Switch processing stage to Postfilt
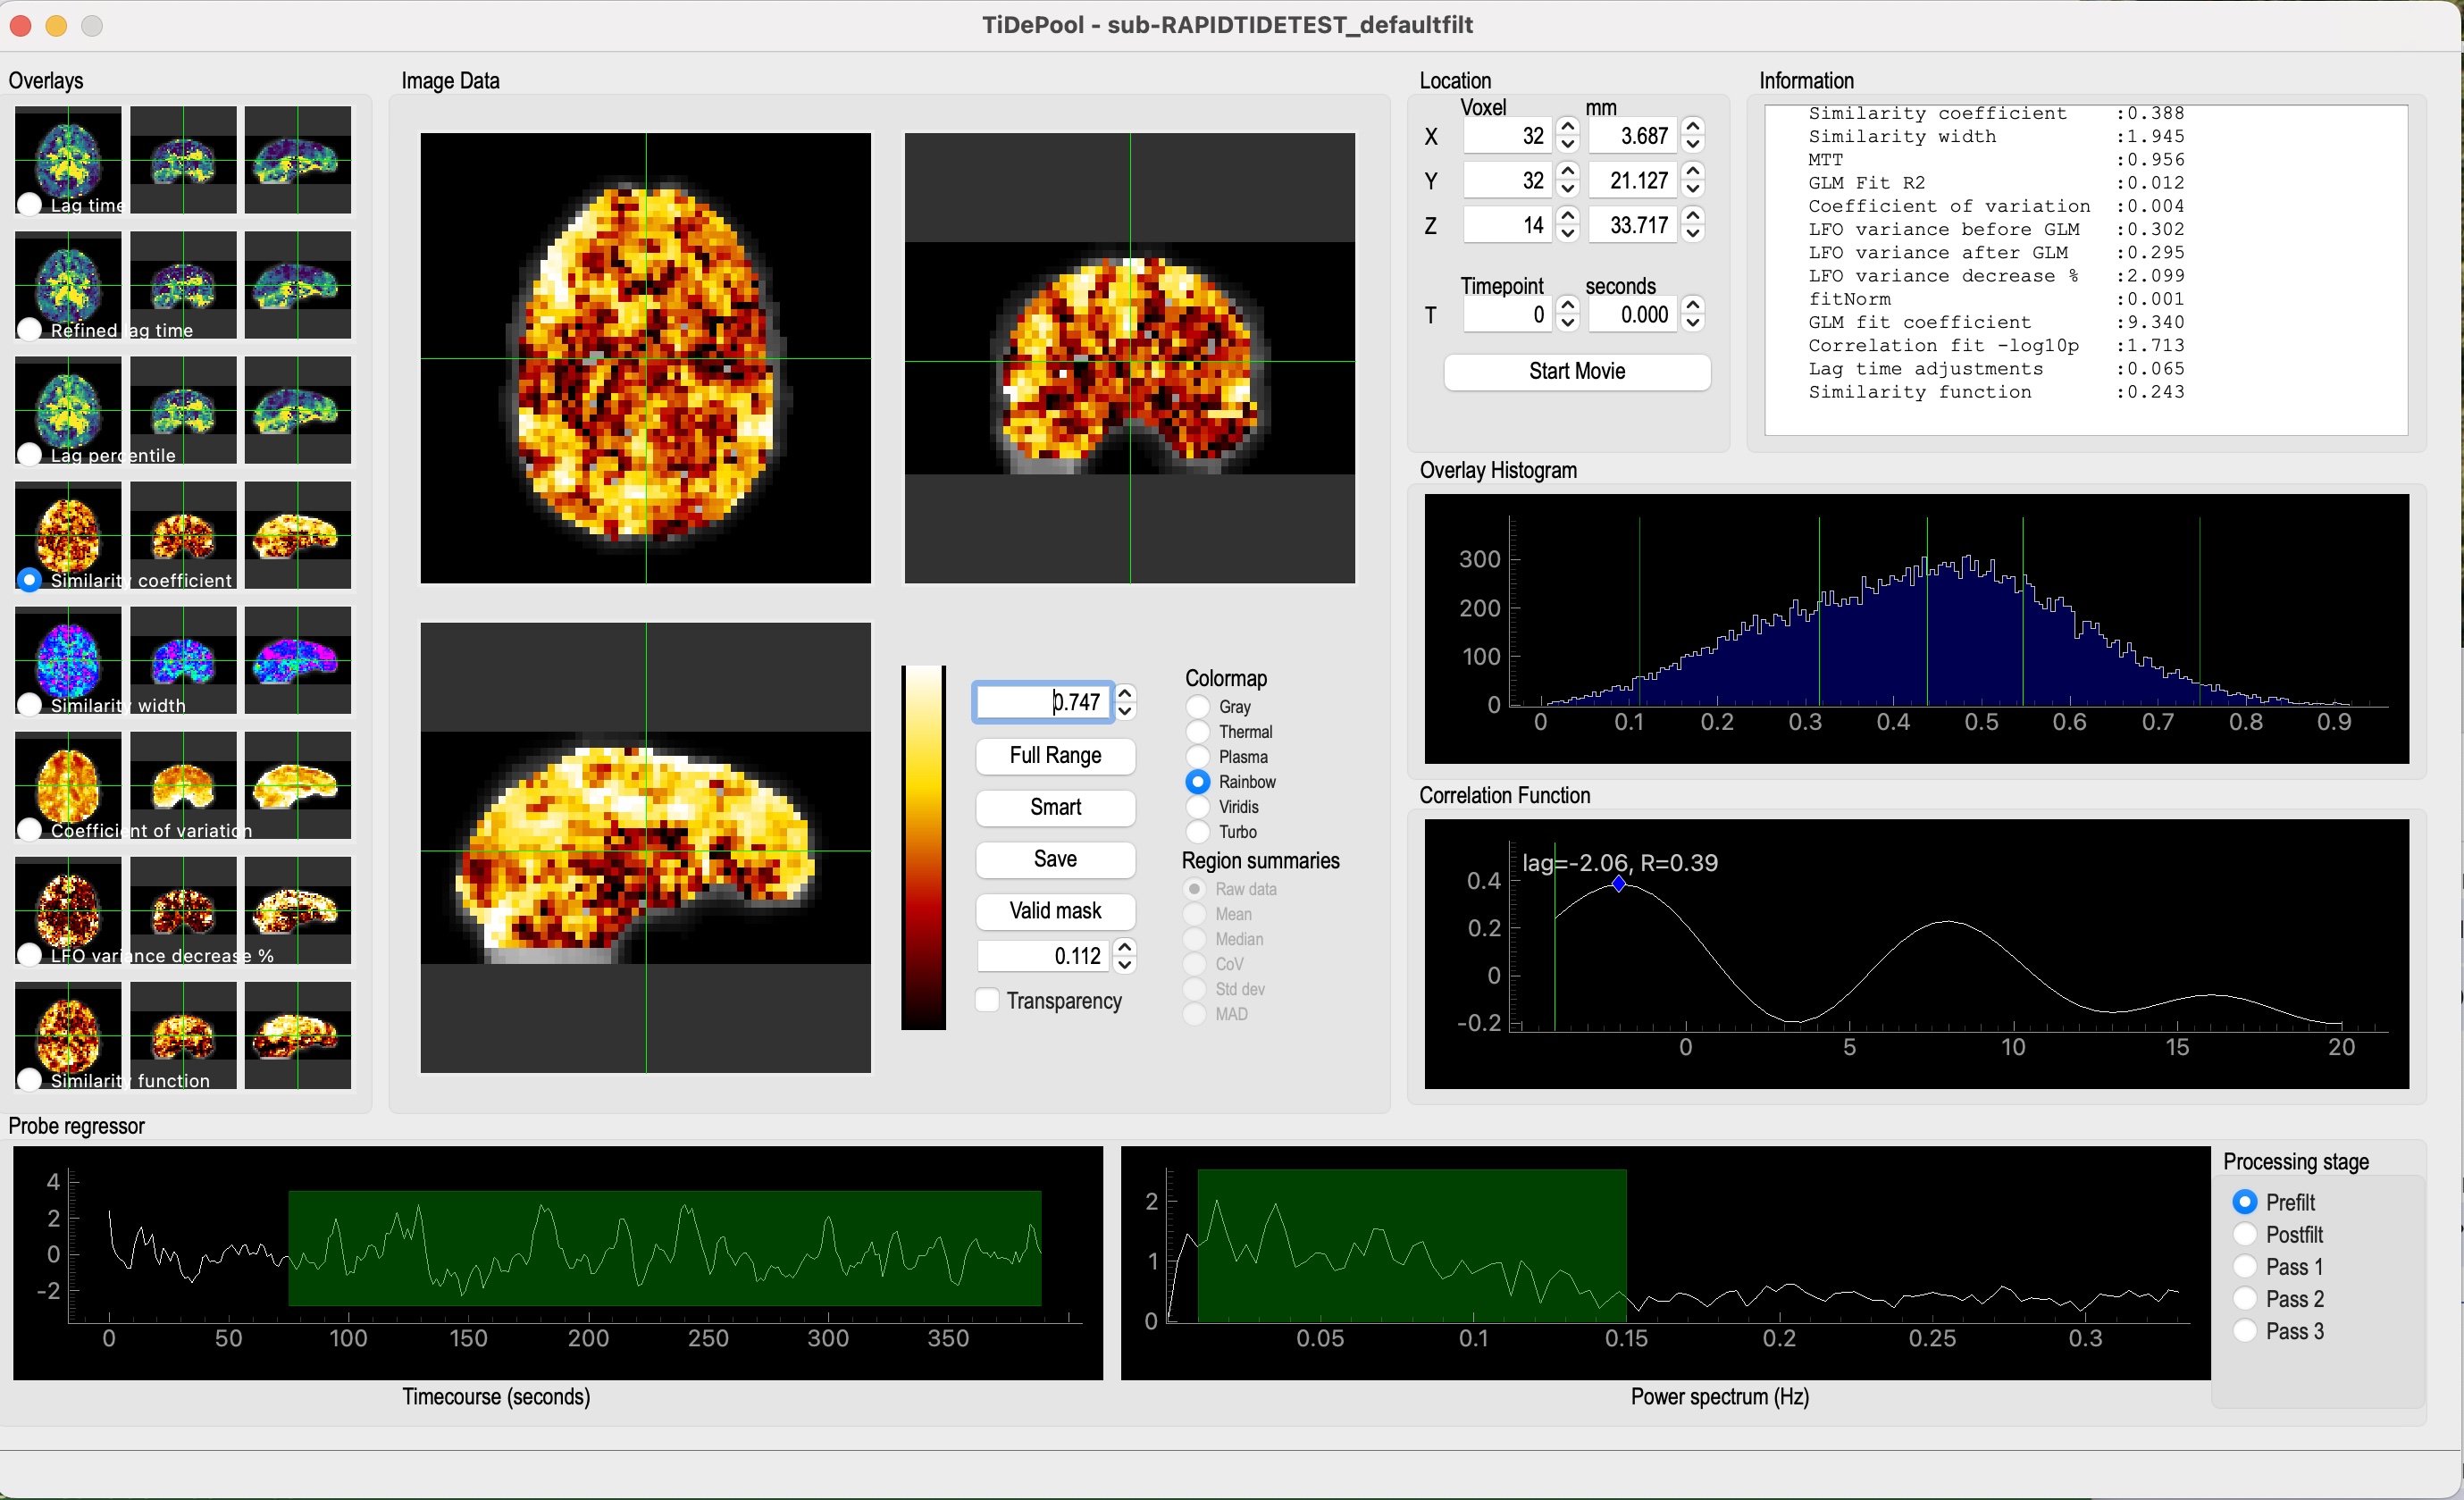 [2245, 1235]
